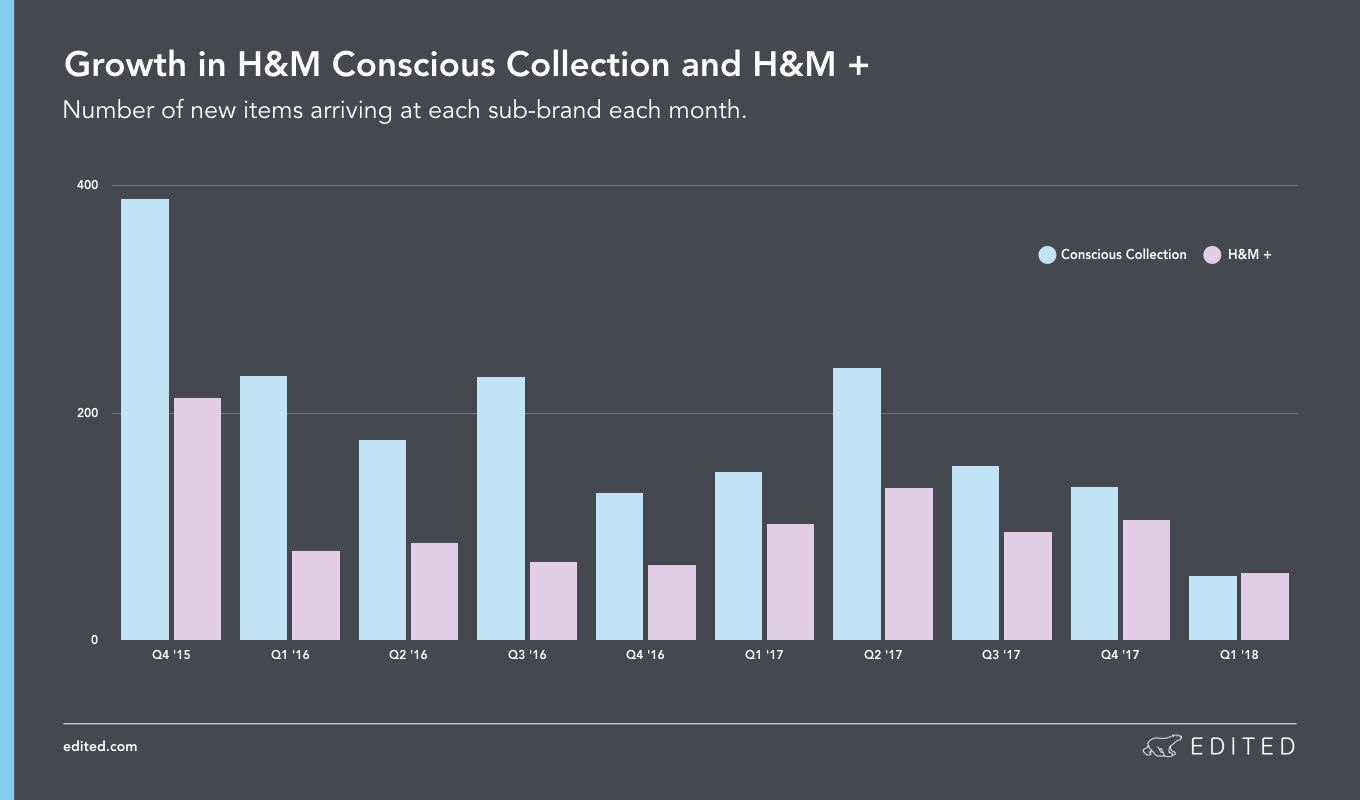Select the Q3 '17 Conscious Collection bar
Image resolution: width=1360 pixels, height=800 pixels.
[x=975, y=553]
